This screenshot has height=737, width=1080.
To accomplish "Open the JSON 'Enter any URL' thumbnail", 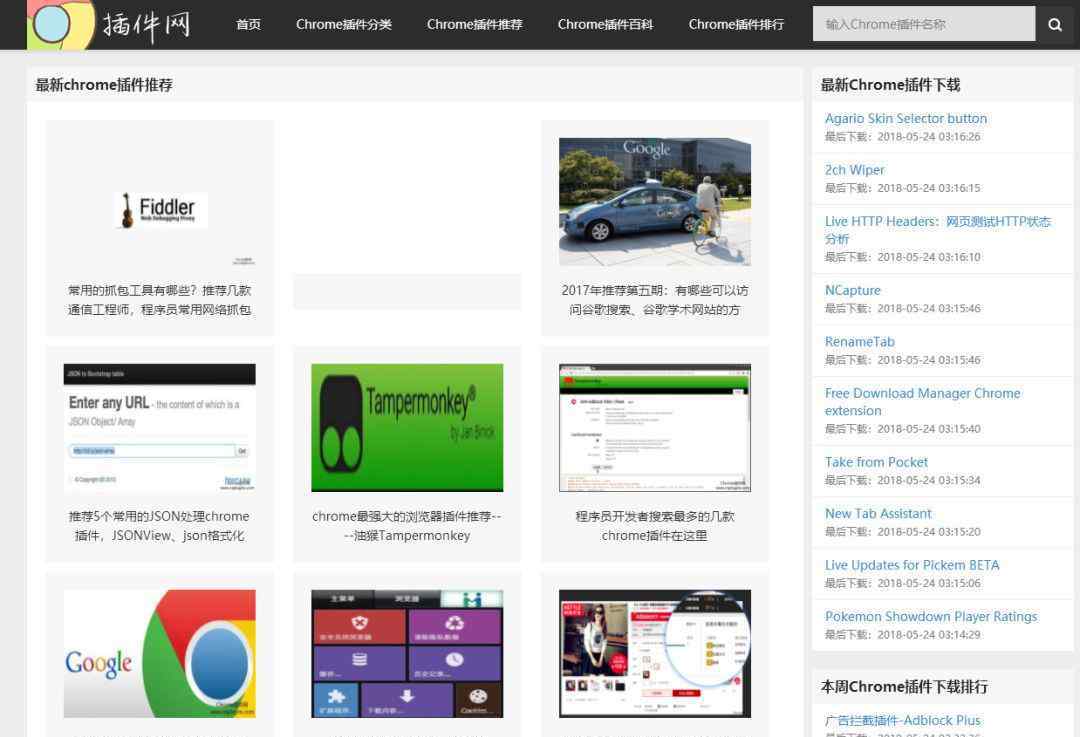I will pyautogui.click(x=160, y=428).
